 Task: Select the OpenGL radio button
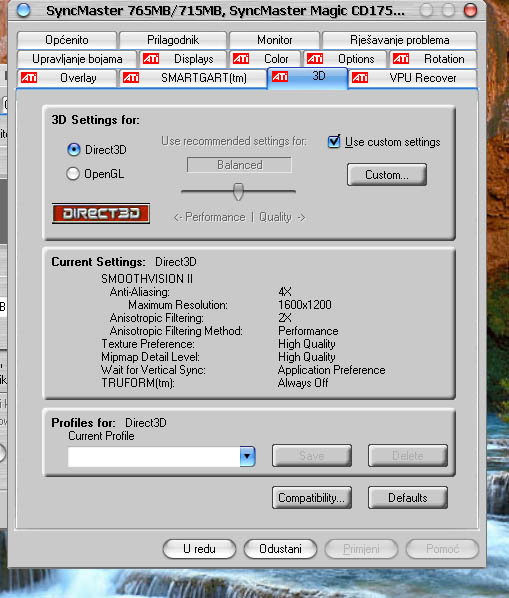73,174
